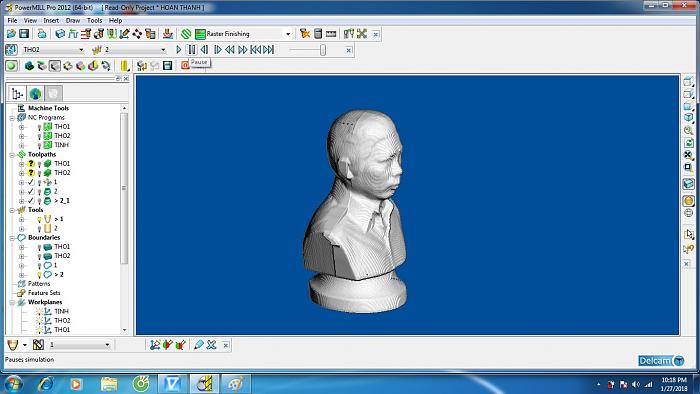The height and width of the screenshot is (394, 700).
Task: Switch to explorer tree tab
Action: tap(17, 94)
